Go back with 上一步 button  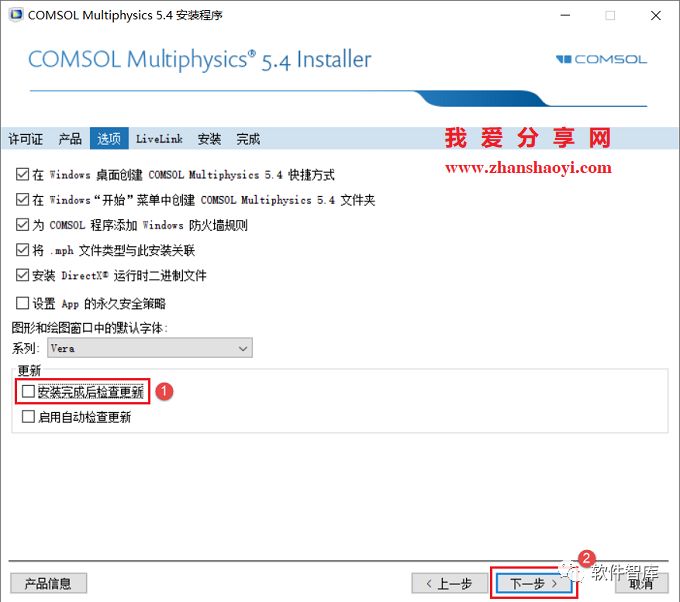pyautogui.click(x=449, y=583)
